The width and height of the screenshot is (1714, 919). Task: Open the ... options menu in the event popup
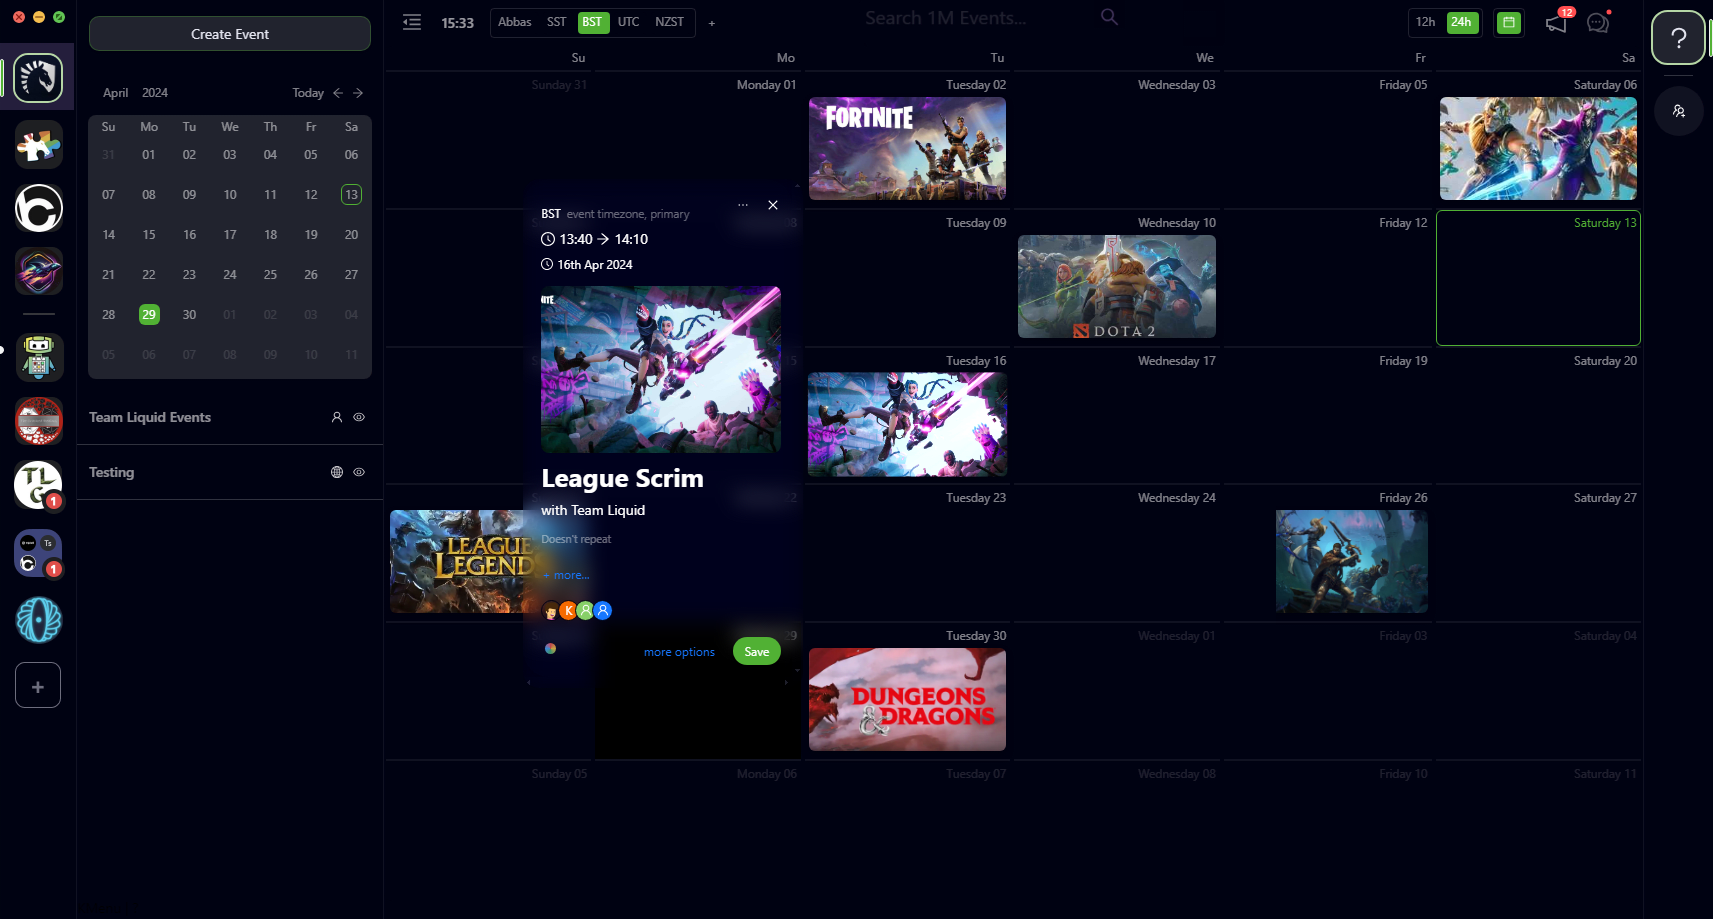743,204
